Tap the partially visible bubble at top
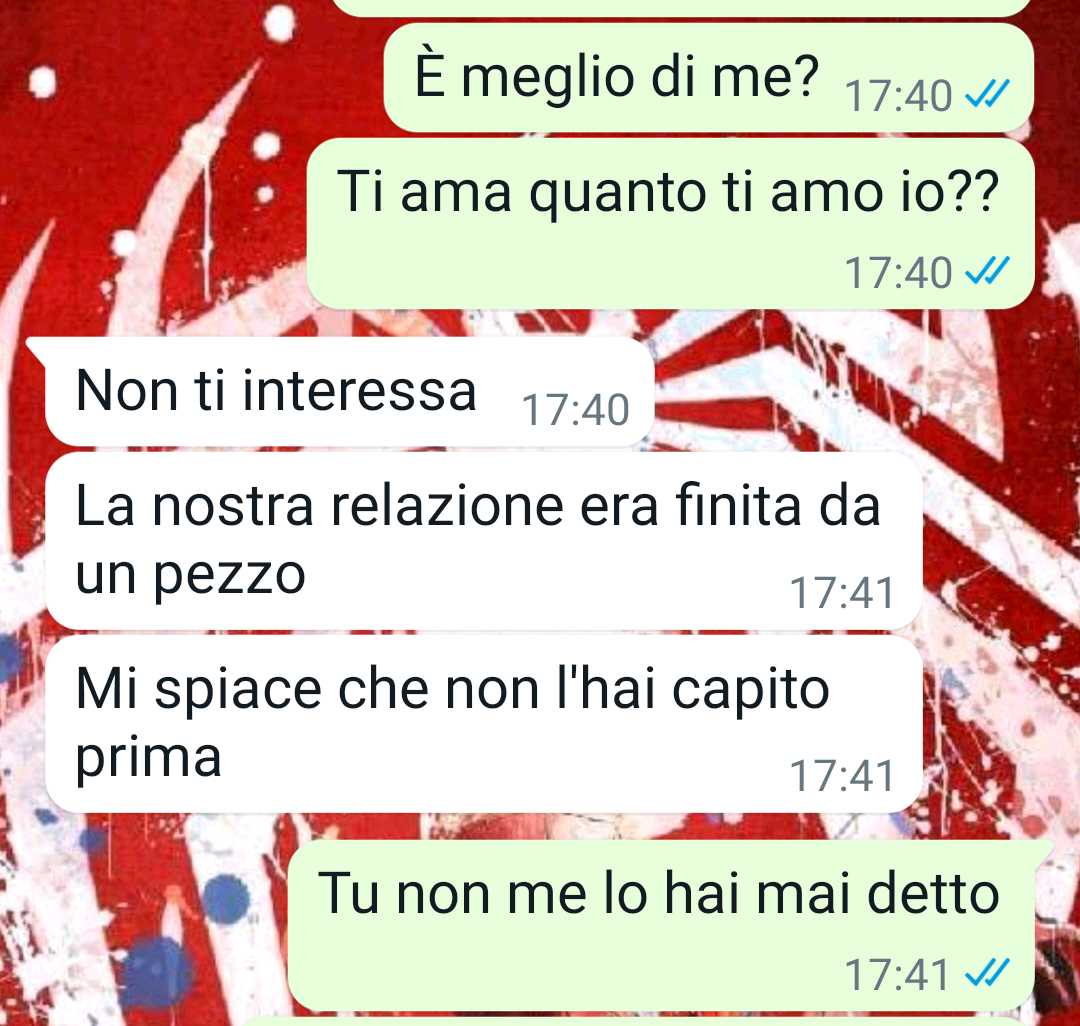Screen dimensions: 1080x1026 click(x=682, y=7)
